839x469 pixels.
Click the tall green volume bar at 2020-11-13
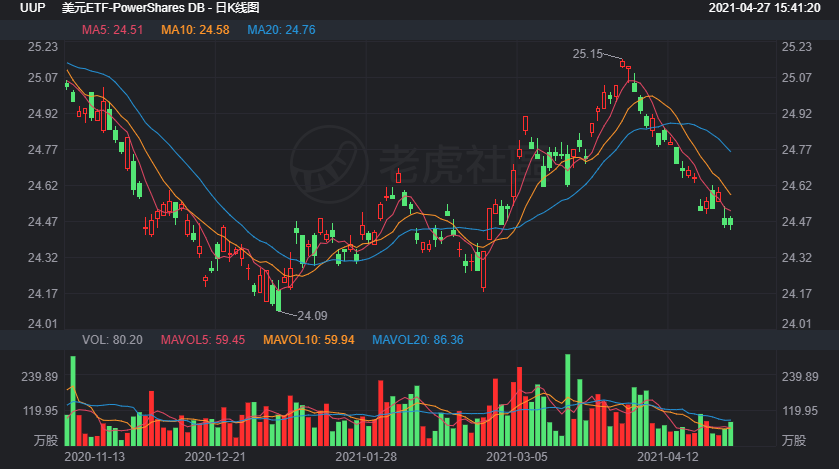(73, 401)
